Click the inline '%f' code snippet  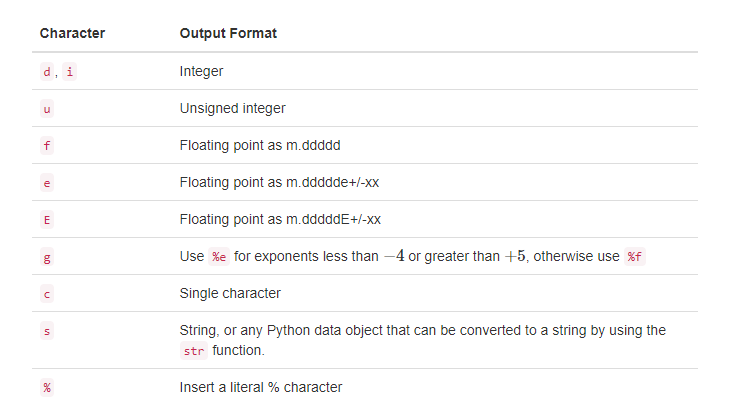coord(634,257)
